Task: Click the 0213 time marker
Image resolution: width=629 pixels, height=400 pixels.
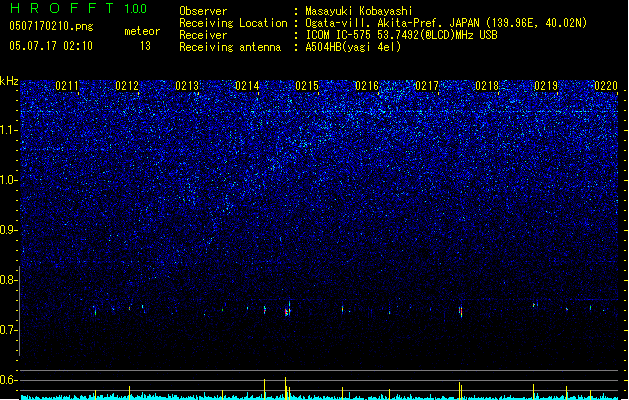Action: coord(187,86)
